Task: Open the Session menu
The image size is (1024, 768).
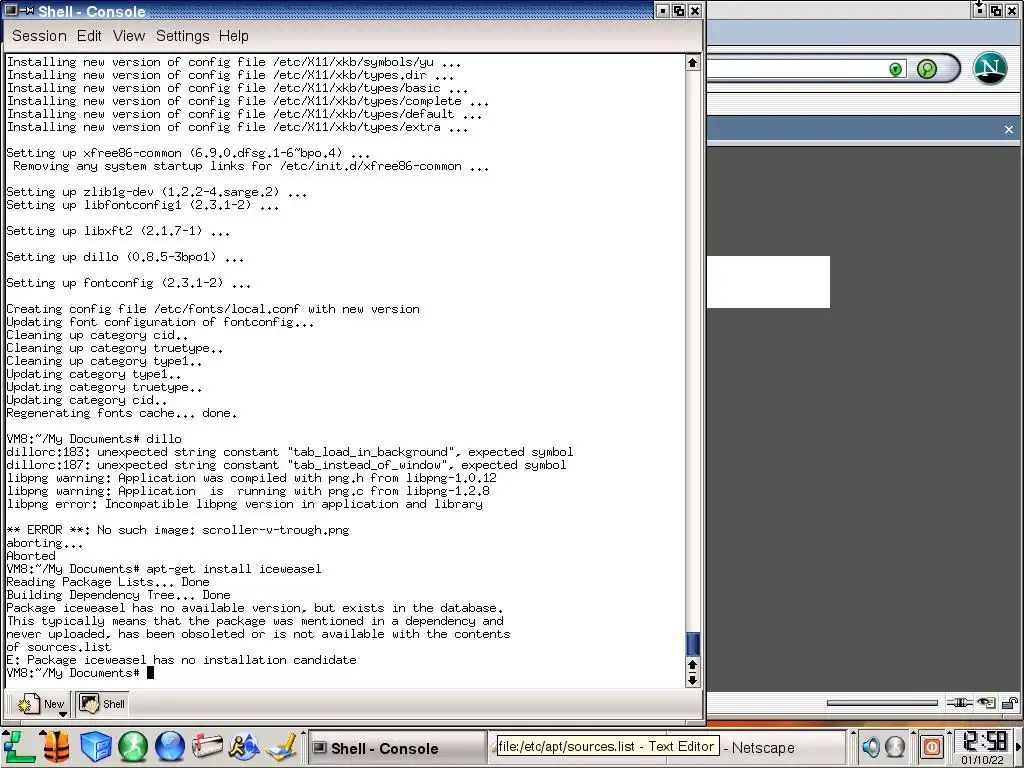Action: [x=39, y=36]
